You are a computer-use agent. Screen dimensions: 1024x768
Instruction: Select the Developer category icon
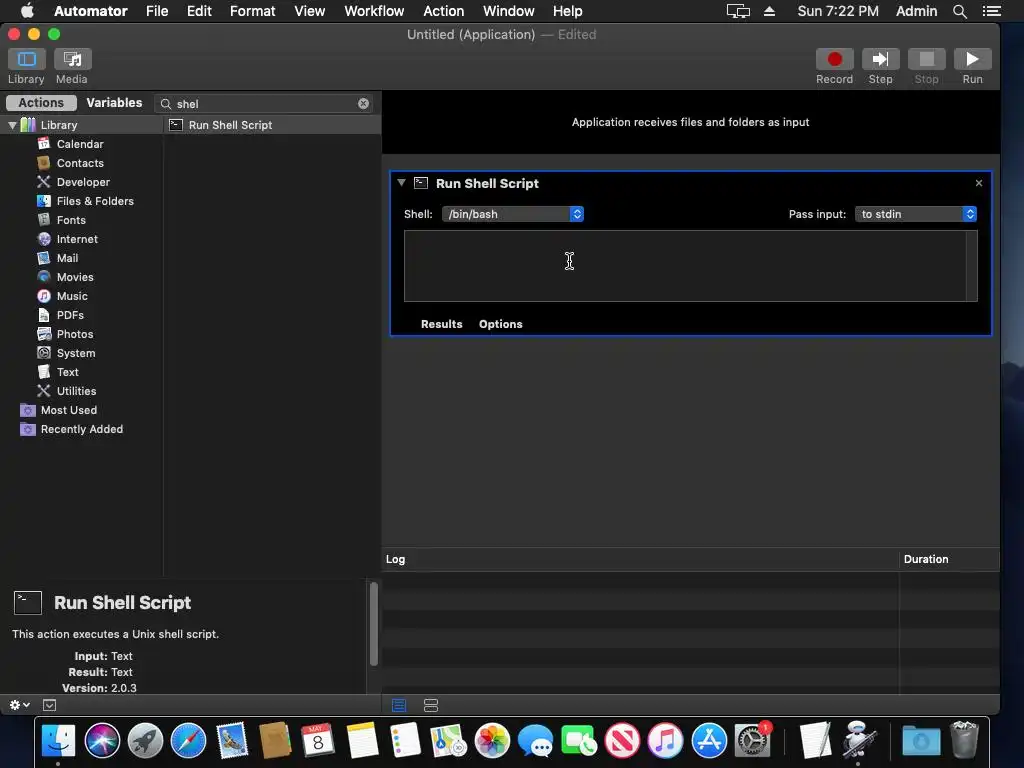[x=44, y=182]
